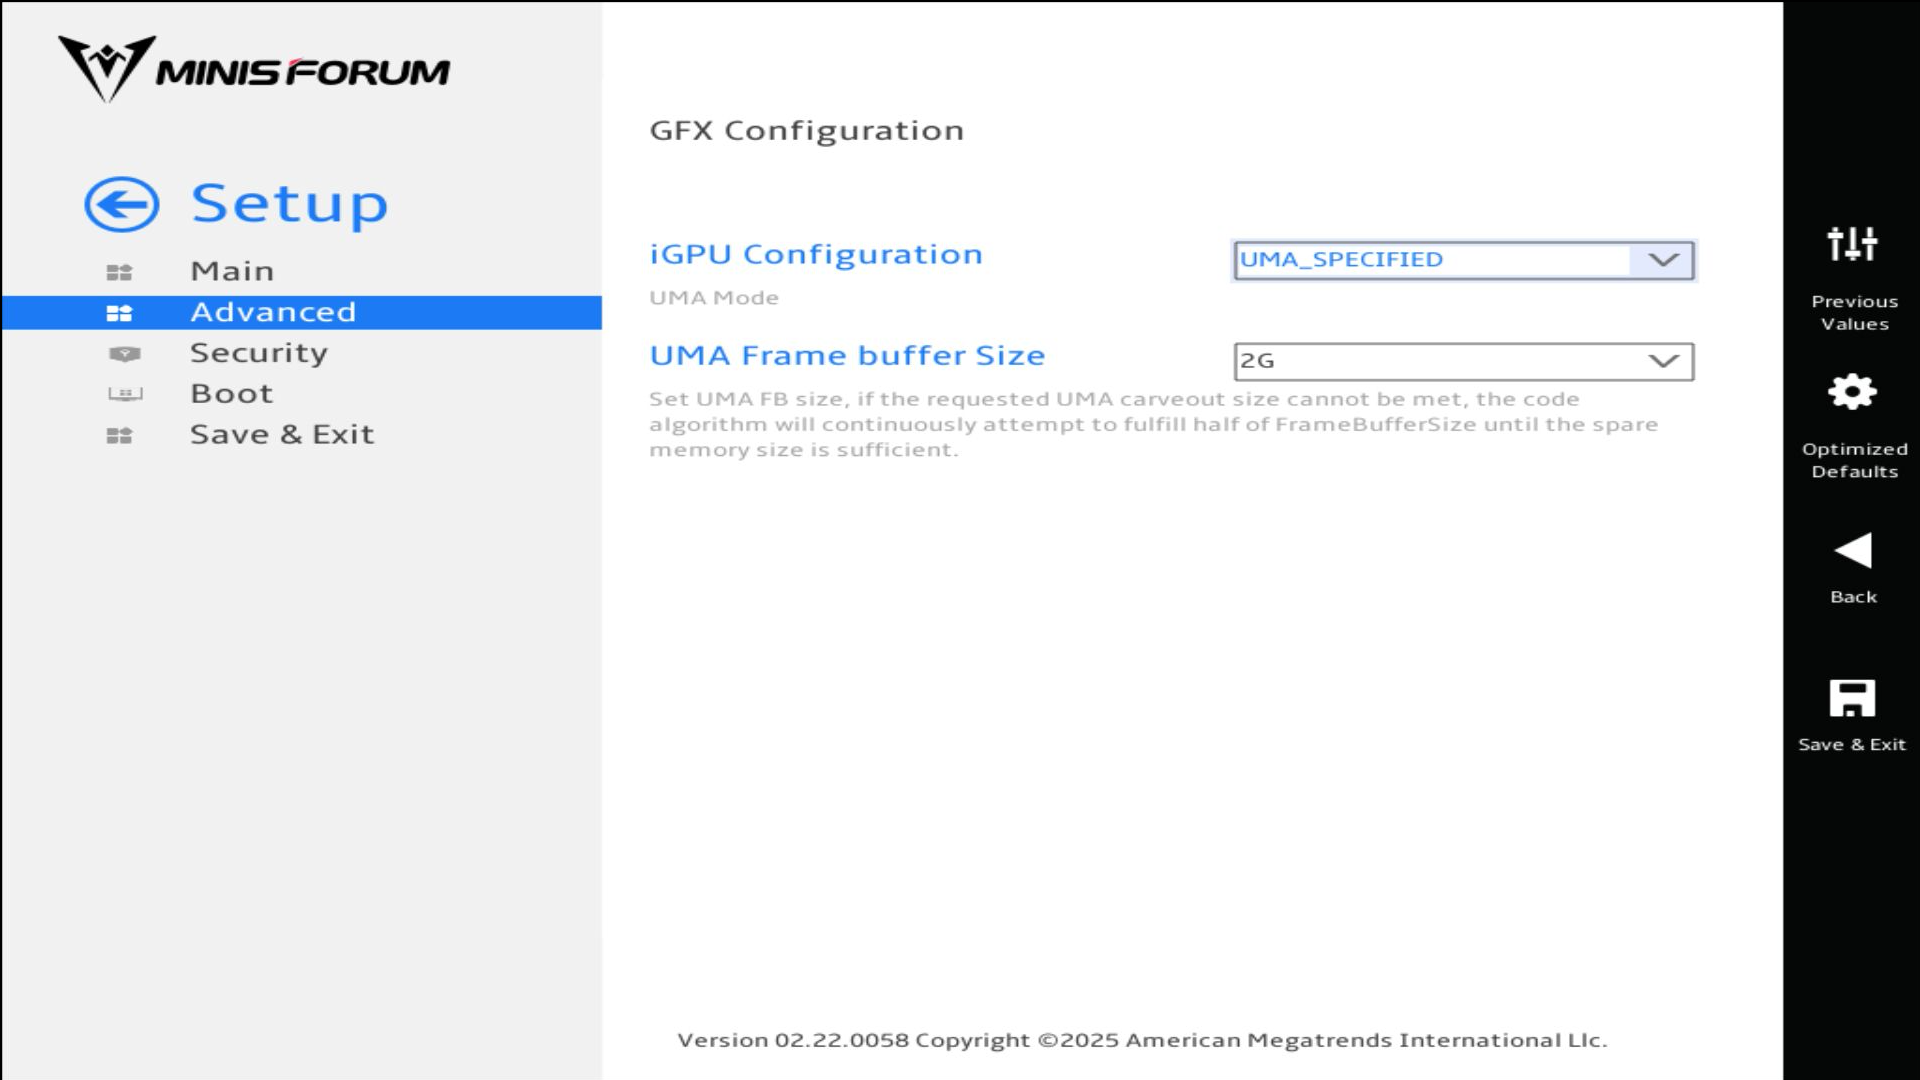
Task: Click the Minisforum logo
Action: tap(254, 69)
